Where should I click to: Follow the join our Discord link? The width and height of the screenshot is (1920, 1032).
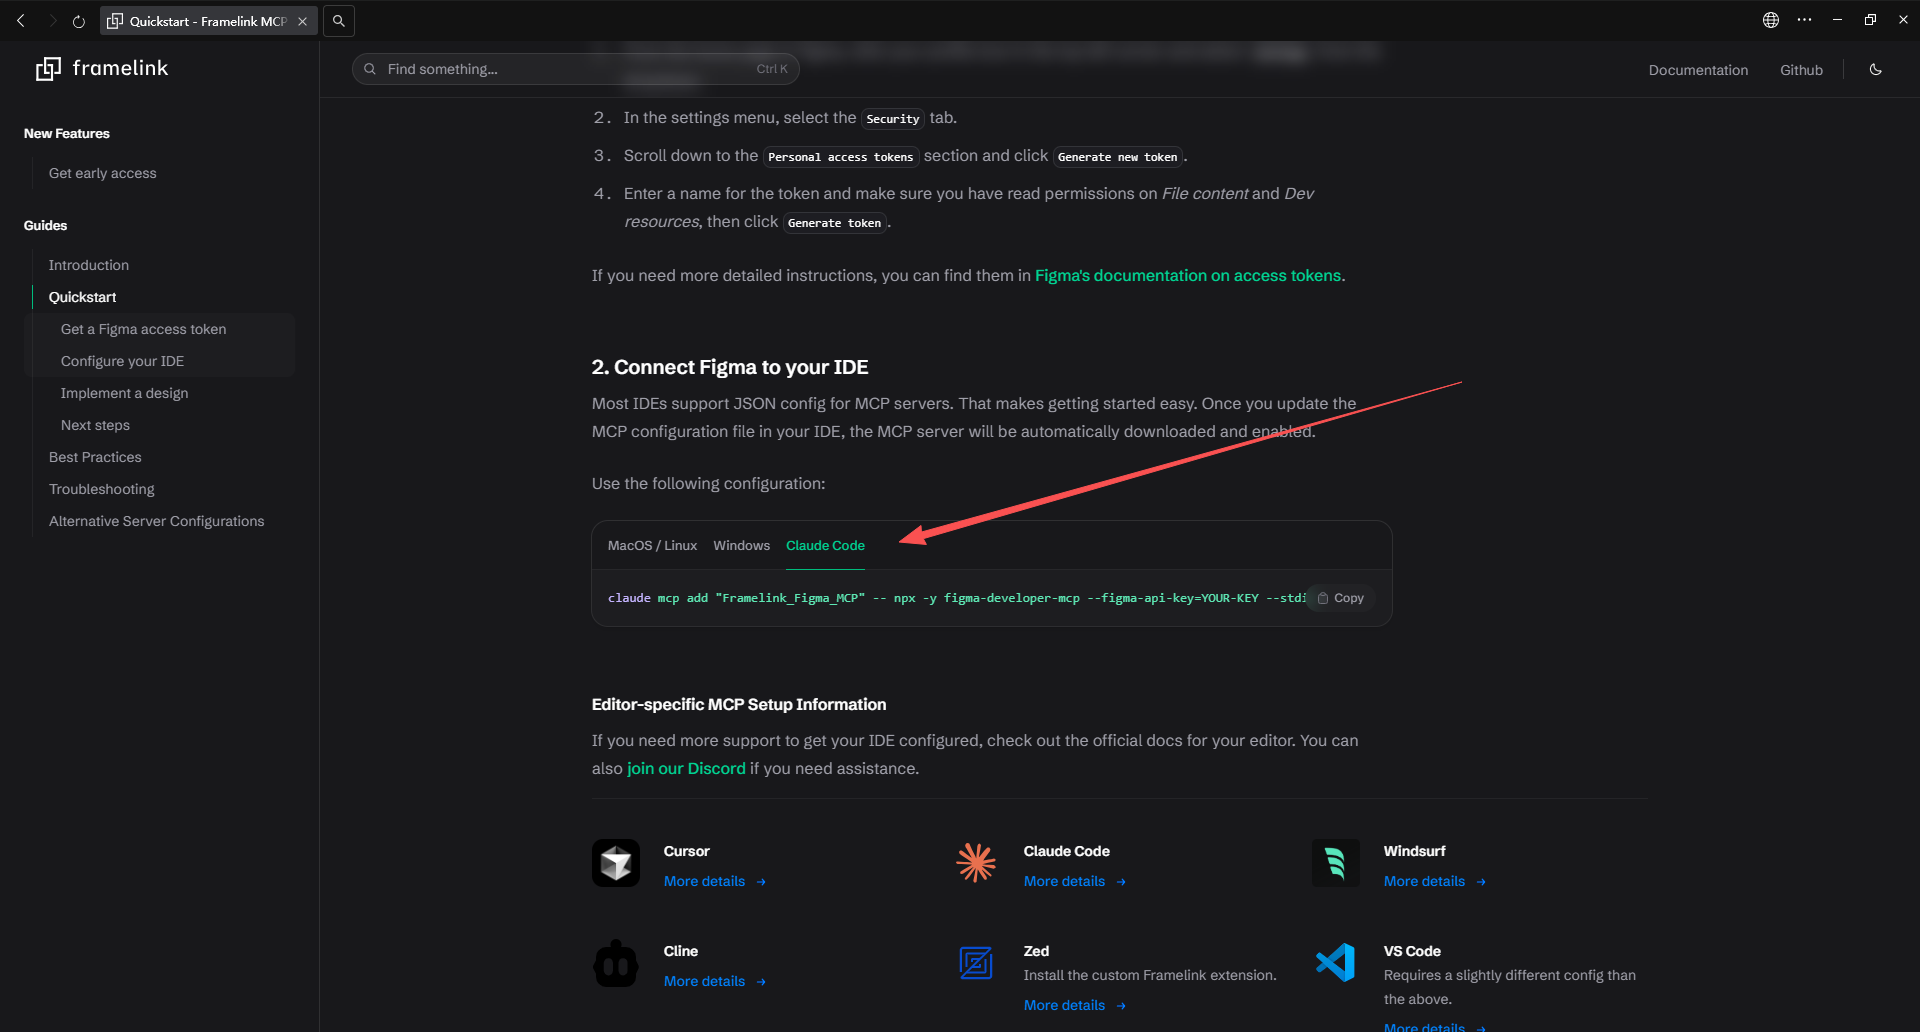[686, 768]
